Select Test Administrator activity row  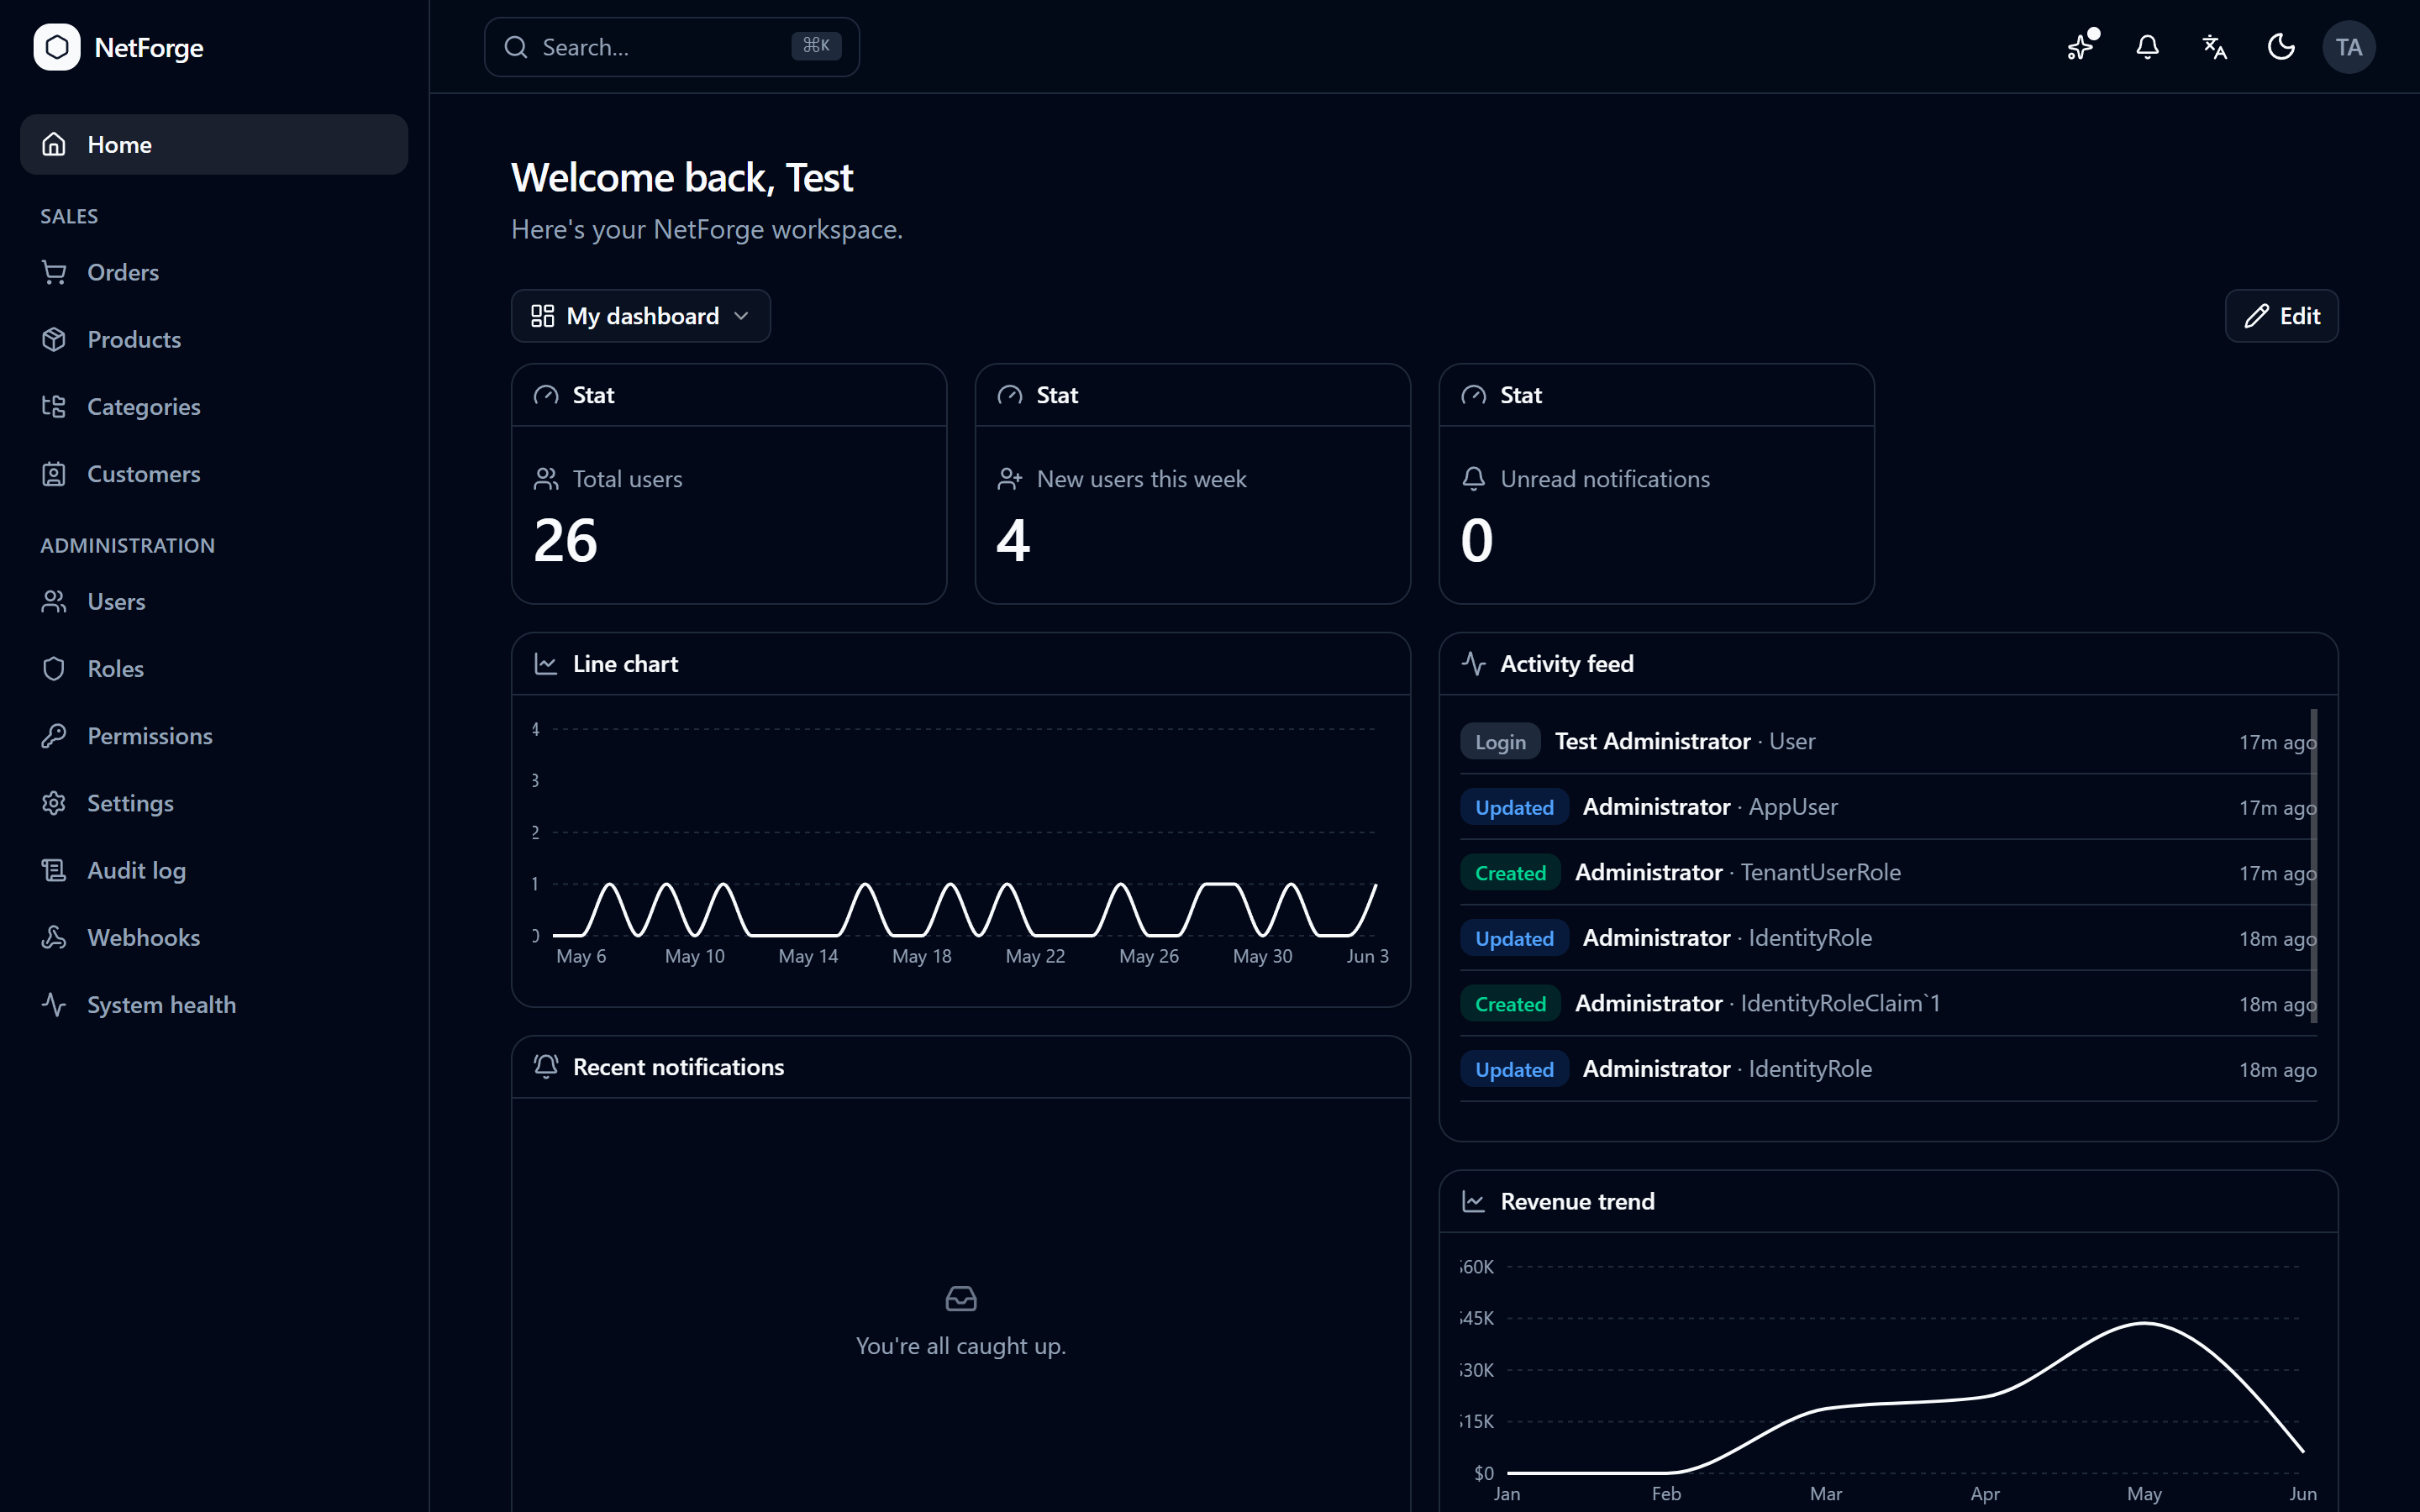coord(1888,741)
